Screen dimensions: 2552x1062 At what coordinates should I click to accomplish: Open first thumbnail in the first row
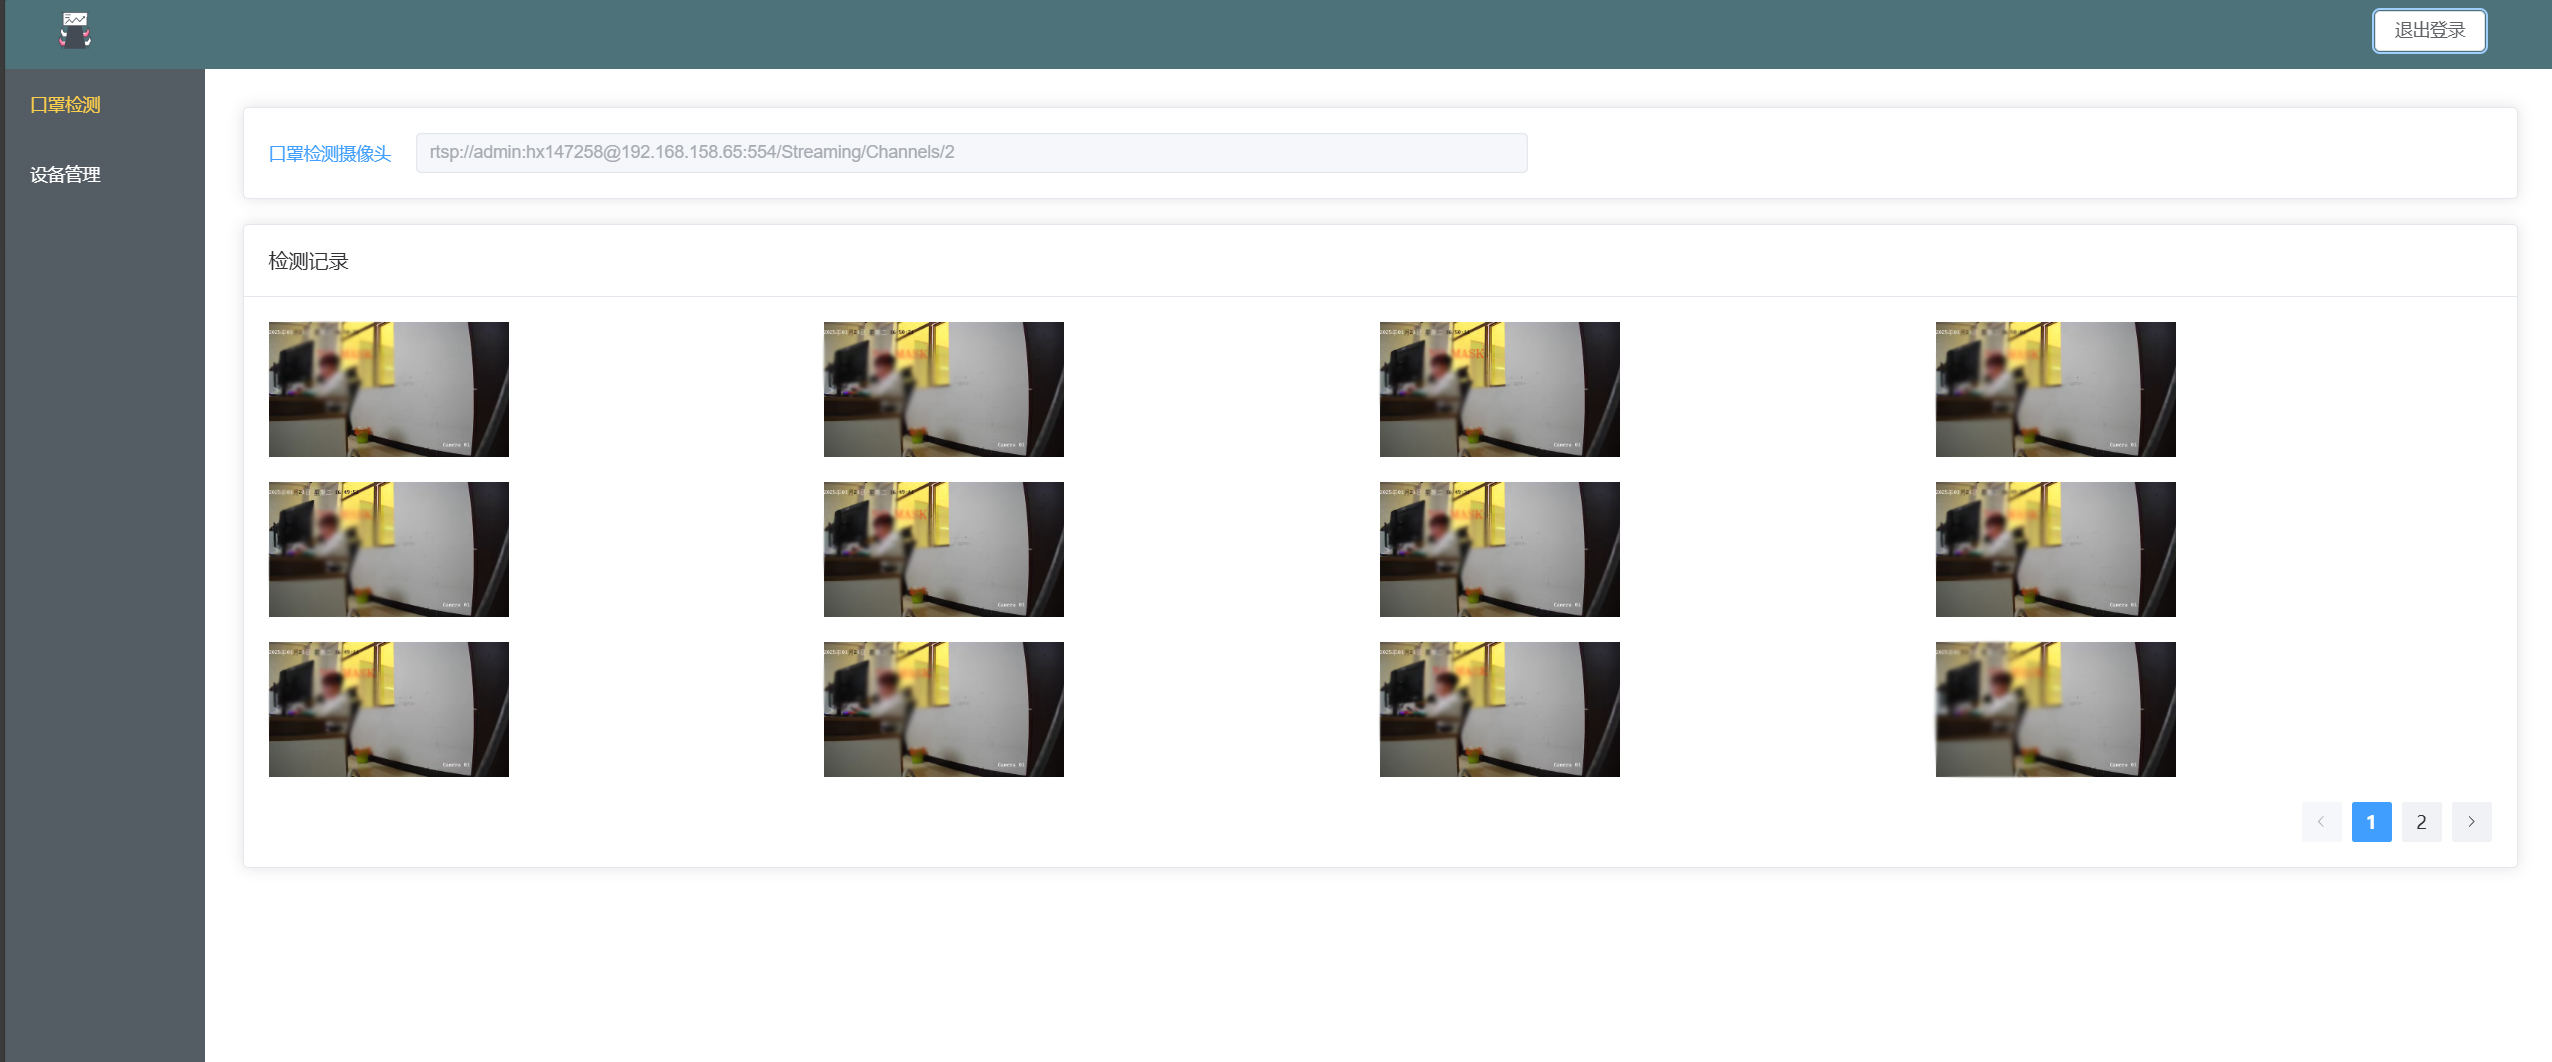coord(388,389)
